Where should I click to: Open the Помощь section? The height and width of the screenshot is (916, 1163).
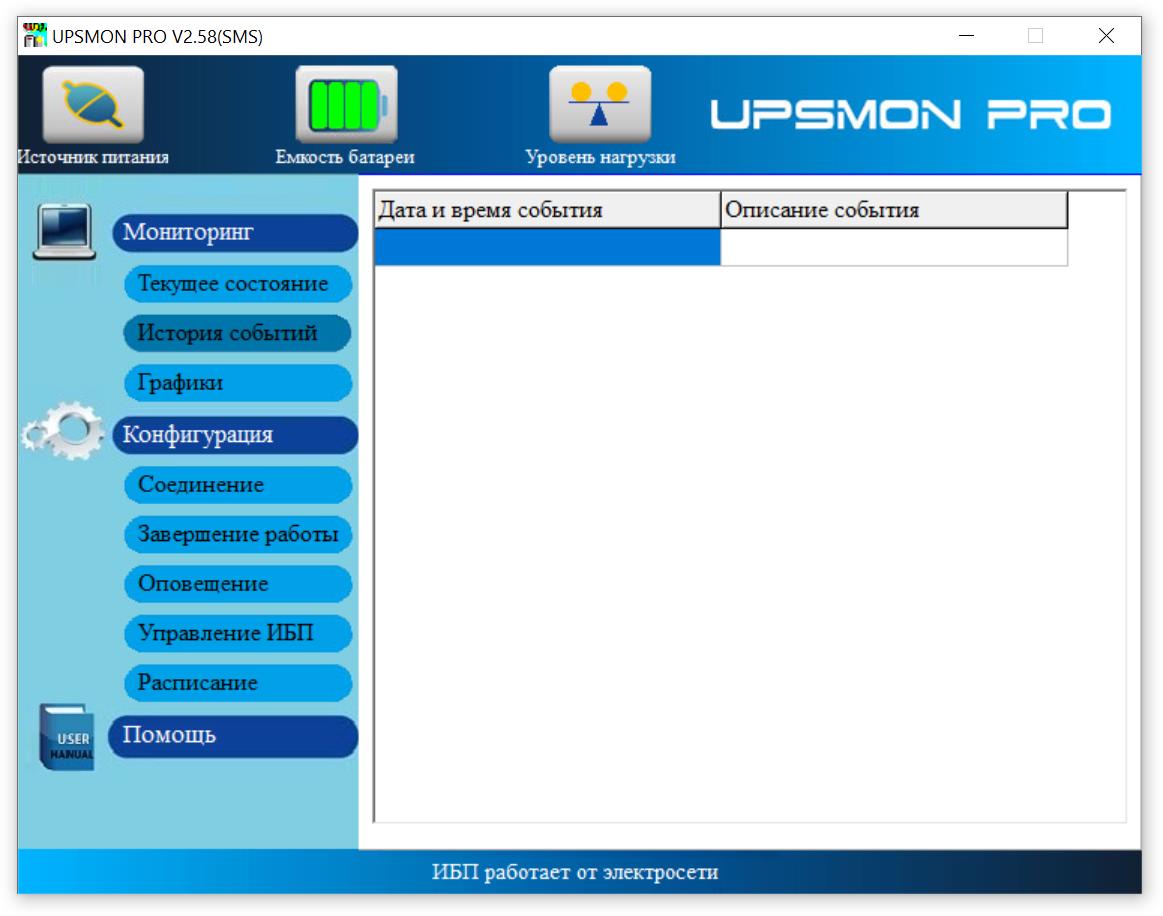pos(233,736)
